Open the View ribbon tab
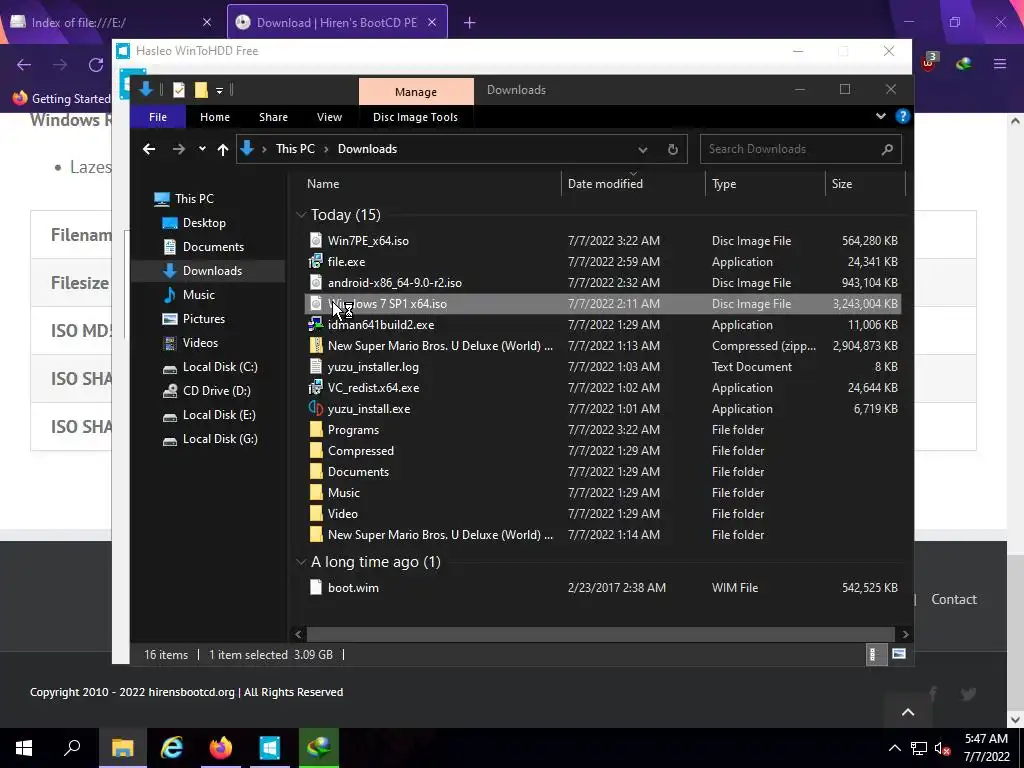 coord(329,117)
